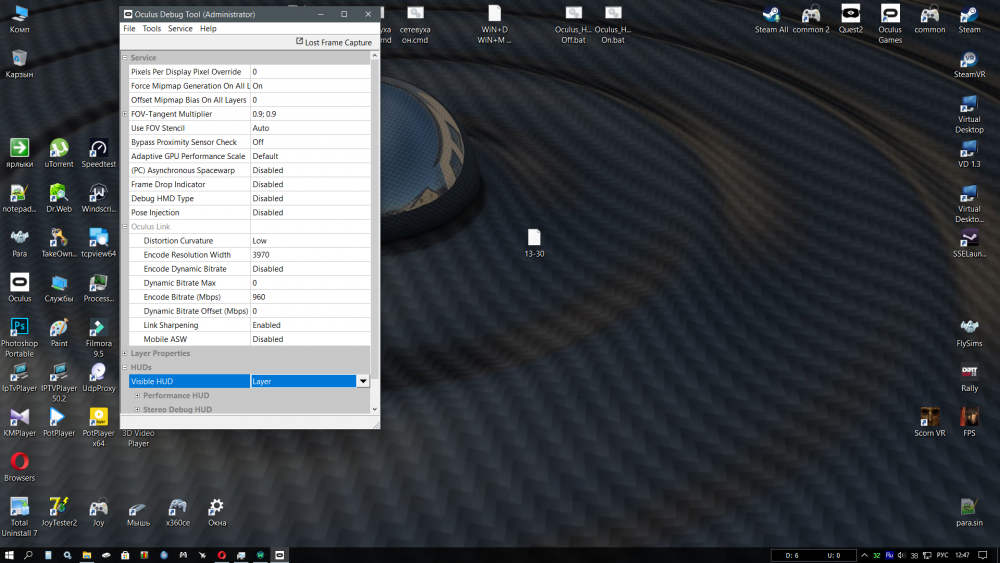Select the 13-30 file on desktop

[534, 239]
